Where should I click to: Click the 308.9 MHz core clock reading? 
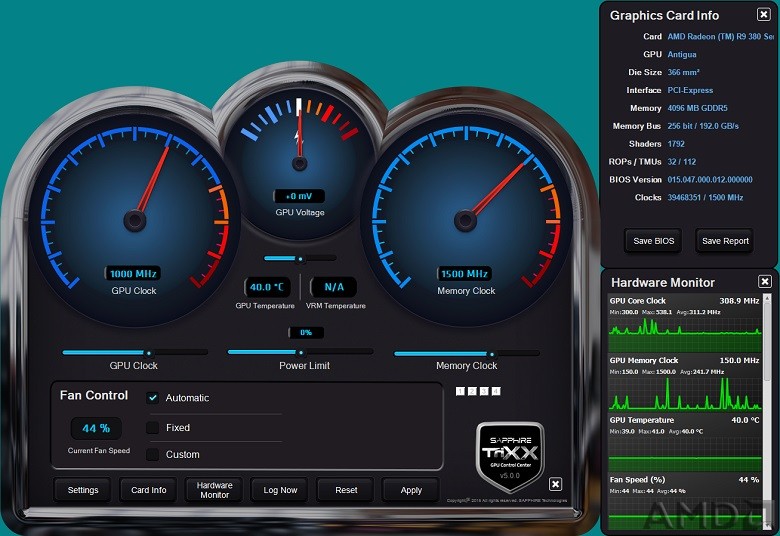tap(739, 301)
